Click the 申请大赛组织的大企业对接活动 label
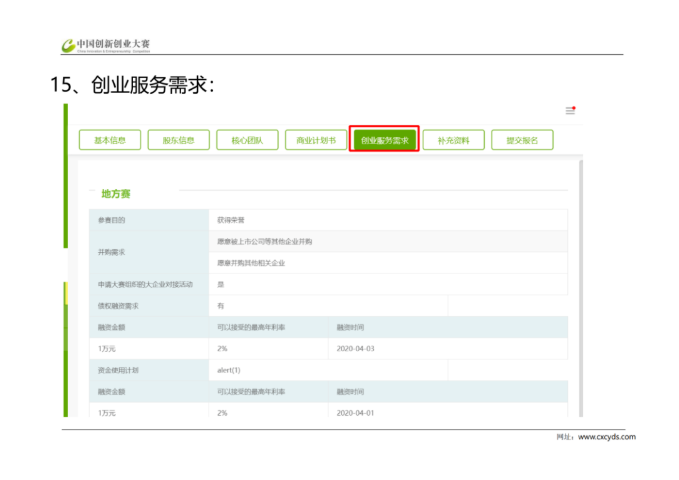This screenshot has height=480, width=679. 145,284
